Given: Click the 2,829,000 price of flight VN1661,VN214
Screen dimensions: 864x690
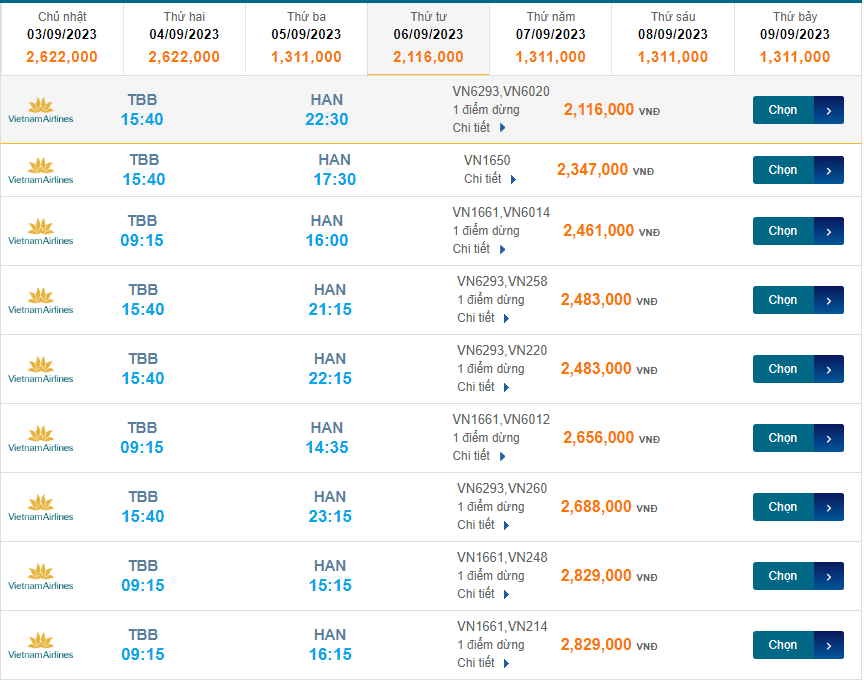Looking at the screenshot, I should tap(596, 645).
